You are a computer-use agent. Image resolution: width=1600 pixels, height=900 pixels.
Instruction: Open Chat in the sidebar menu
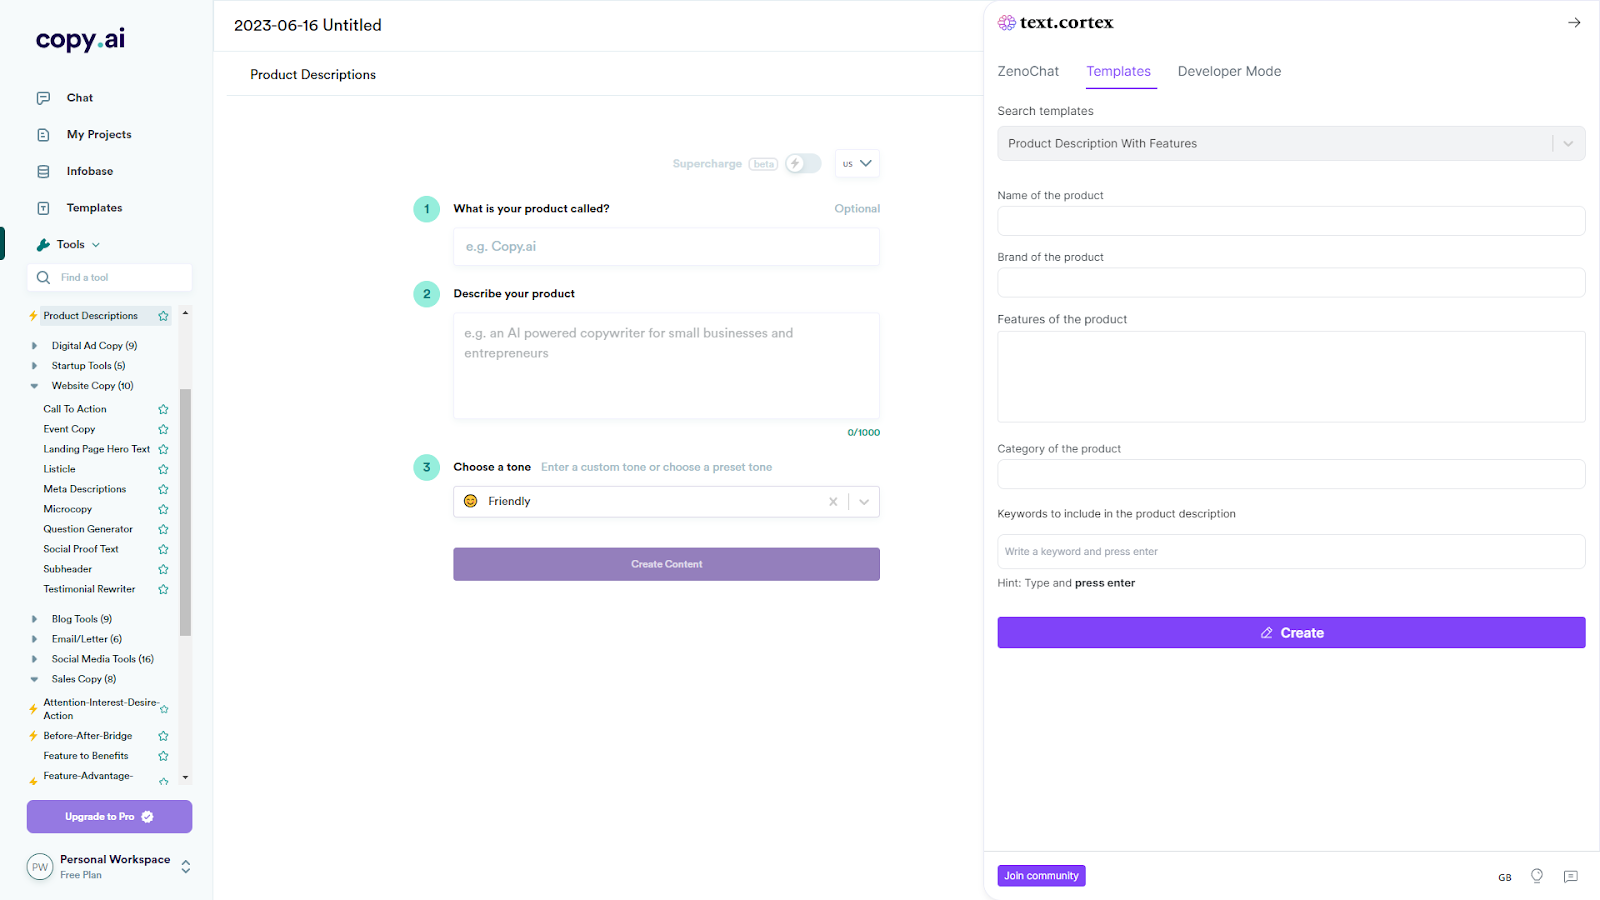click(x=80, y=98)
